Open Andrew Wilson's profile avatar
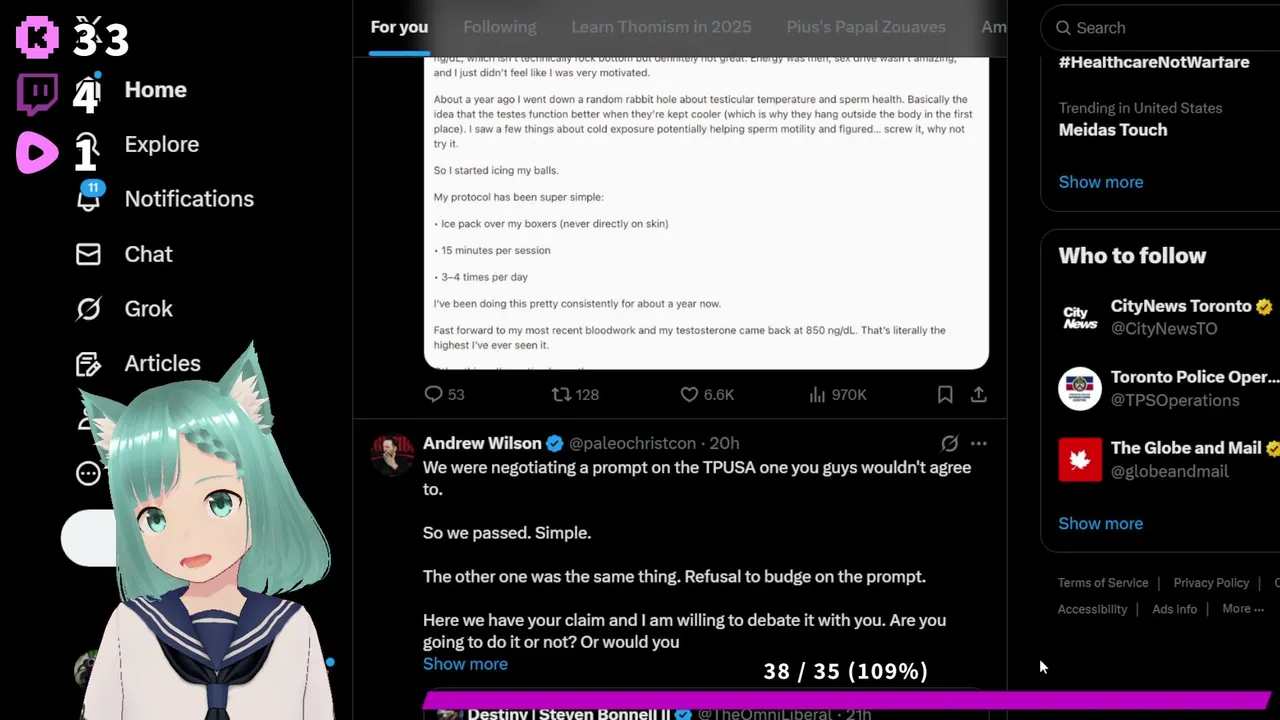Image resolution: width=1280 pixels, height=720 pixels. 392,455
